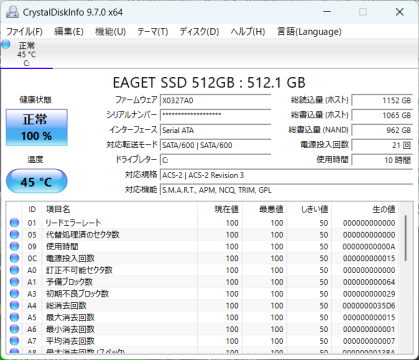Screen dimensions: 419x360
Task: Click the status circle for 平均消去回数
Action: [x=14, y=341]
